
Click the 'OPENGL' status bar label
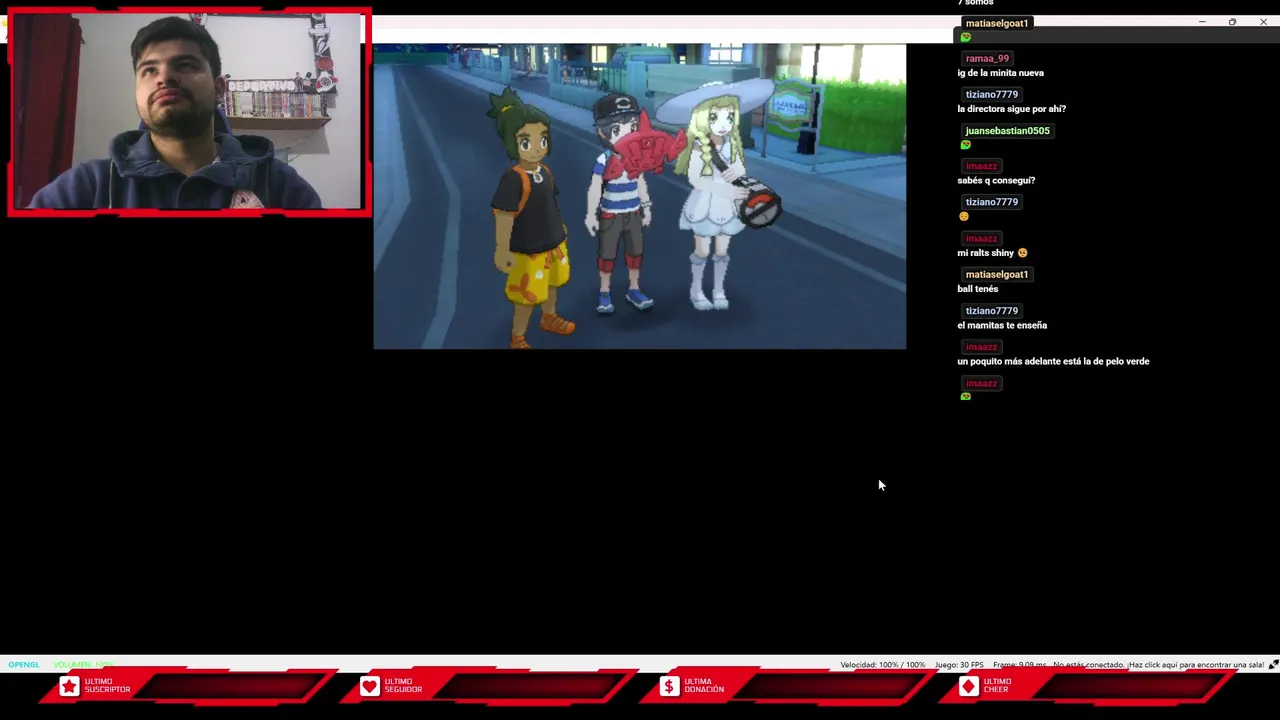(24, 665)
